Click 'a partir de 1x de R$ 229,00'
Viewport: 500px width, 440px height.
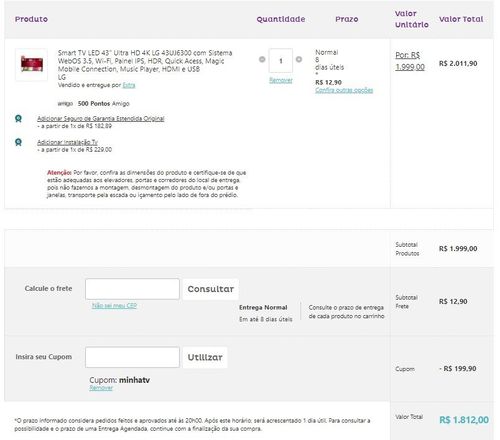(74, 150)
